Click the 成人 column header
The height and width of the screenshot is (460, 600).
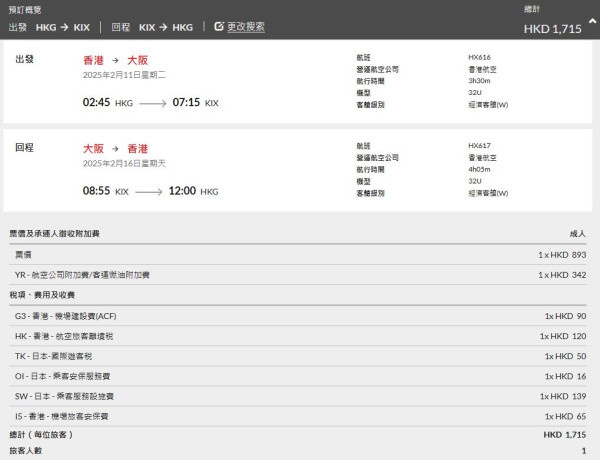click(x=578, y=233)
